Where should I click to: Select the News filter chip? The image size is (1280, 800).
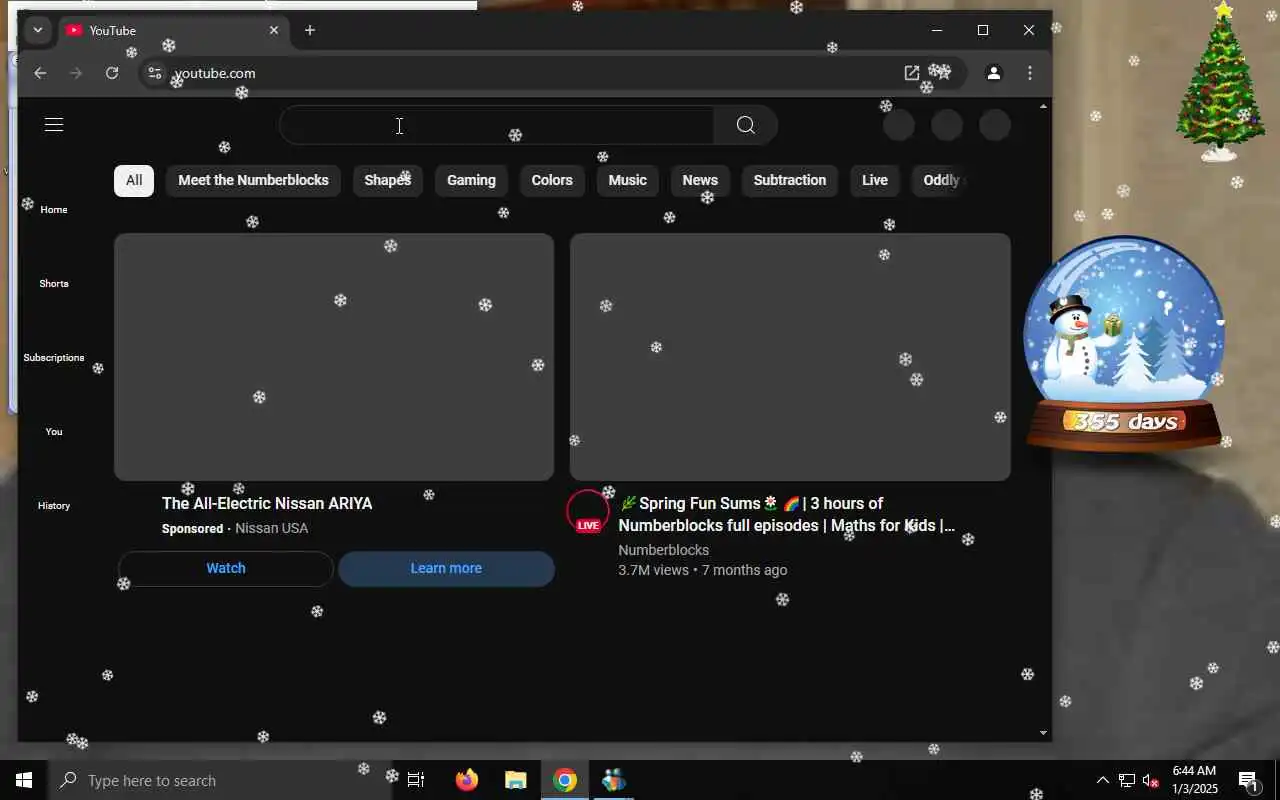point(700,180)
